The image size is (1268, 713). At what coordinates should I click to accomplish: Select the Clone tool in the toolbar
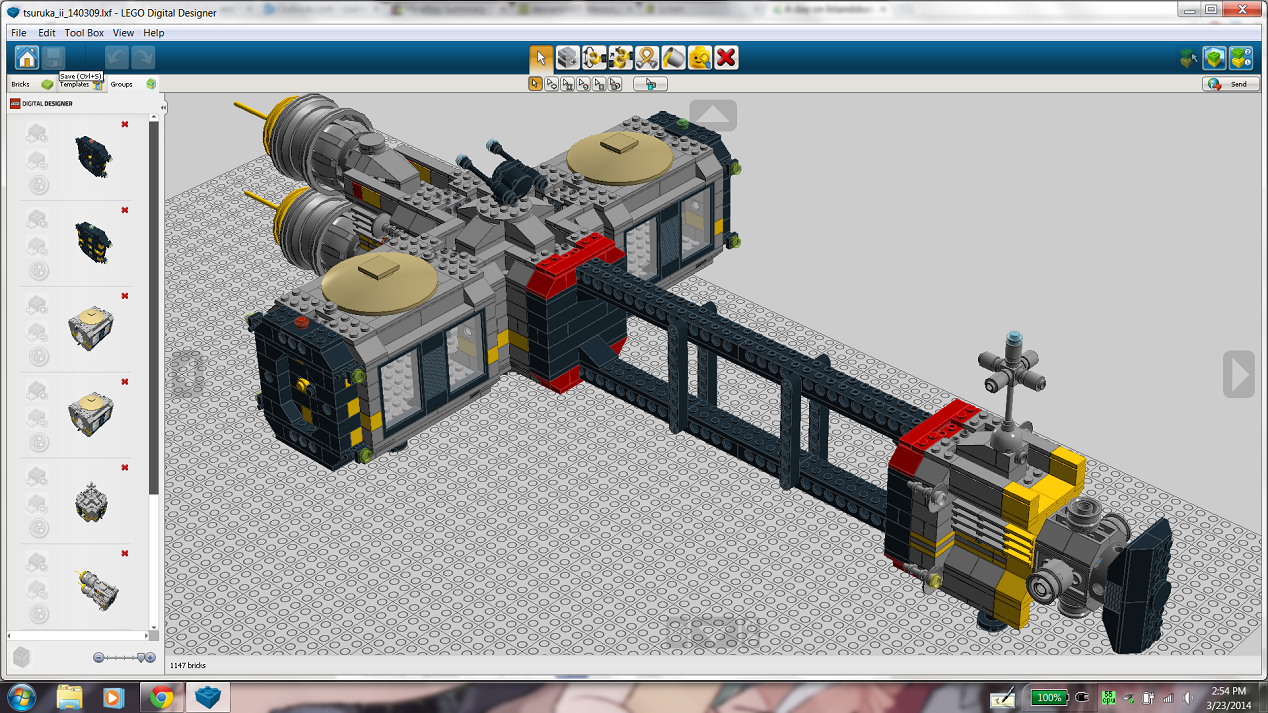567,58
